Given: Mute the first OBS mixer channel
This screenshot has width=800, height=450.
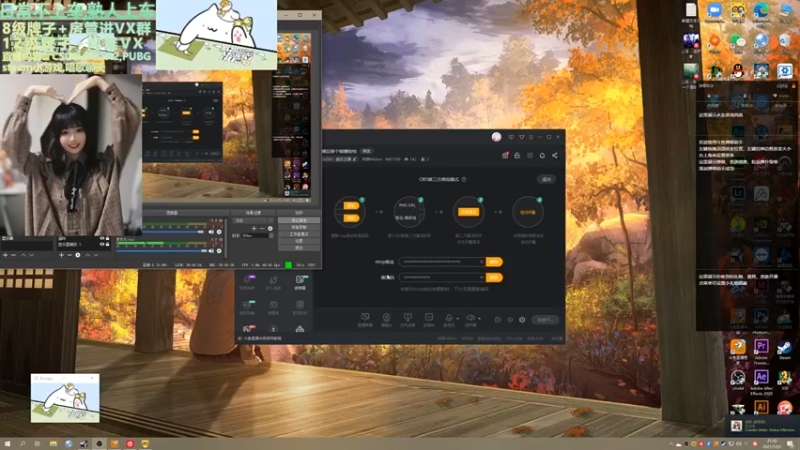Looking at the screenshot, I should tap(211, 232).
